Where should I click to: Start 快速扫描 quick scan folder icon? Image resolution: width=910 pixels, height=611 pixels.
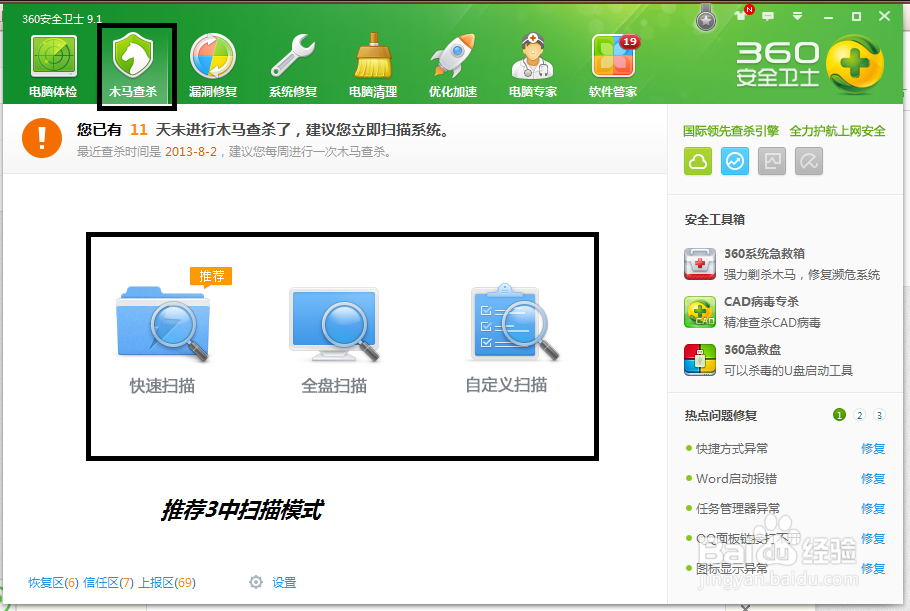pyautogui.click(x=162, y=323)
